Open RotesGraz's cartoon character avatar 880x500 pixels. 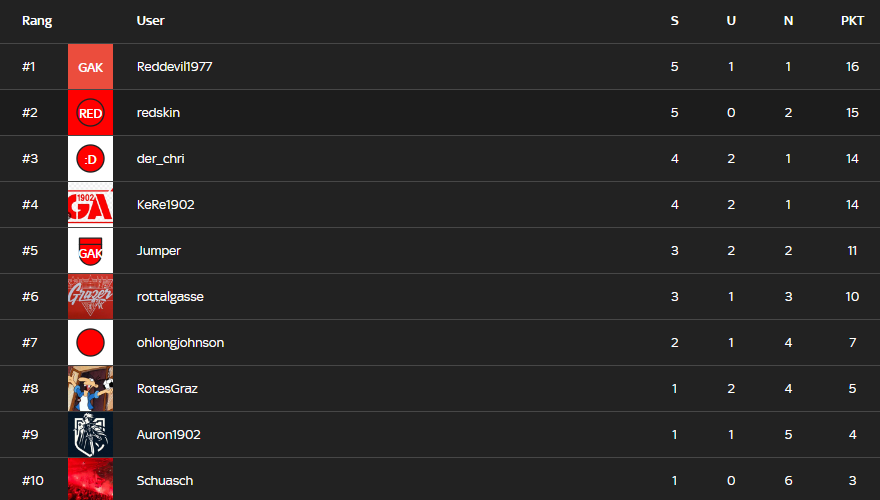coord(90,389)
